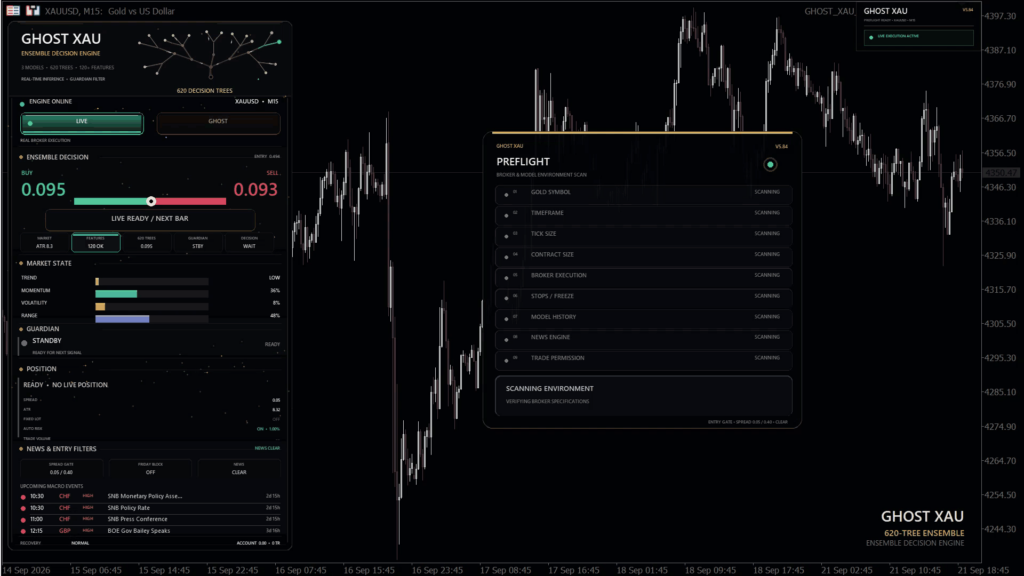Click the chart list icon in top-left corner
This screenshot has width=1024, height=576.
(13, 10)
